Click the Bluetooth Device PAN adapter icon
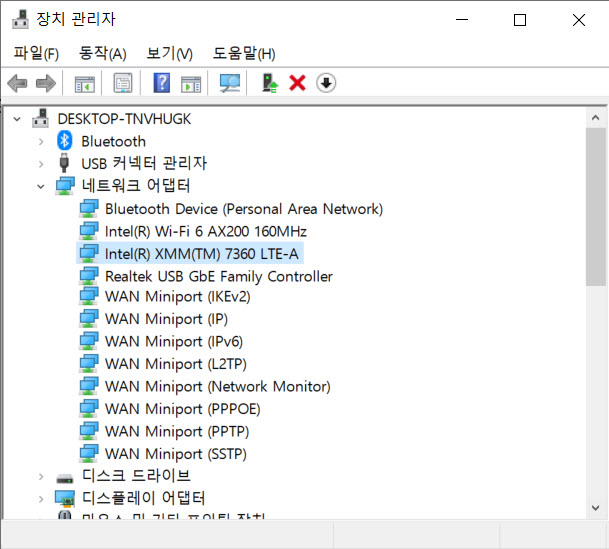609x549 pixels. click(x=89, y=208)
